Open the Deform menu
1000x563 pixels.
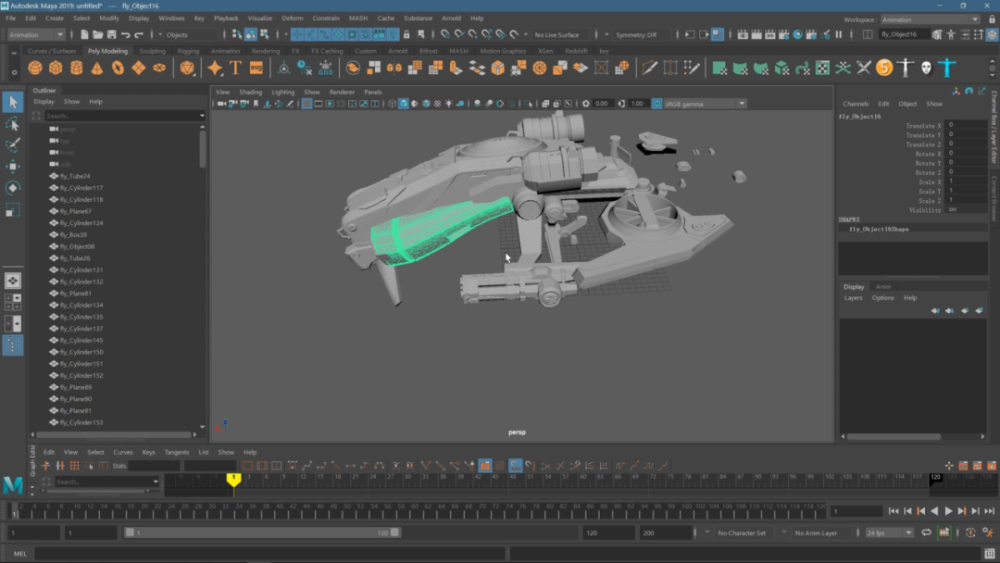click(x=292, y=18)
